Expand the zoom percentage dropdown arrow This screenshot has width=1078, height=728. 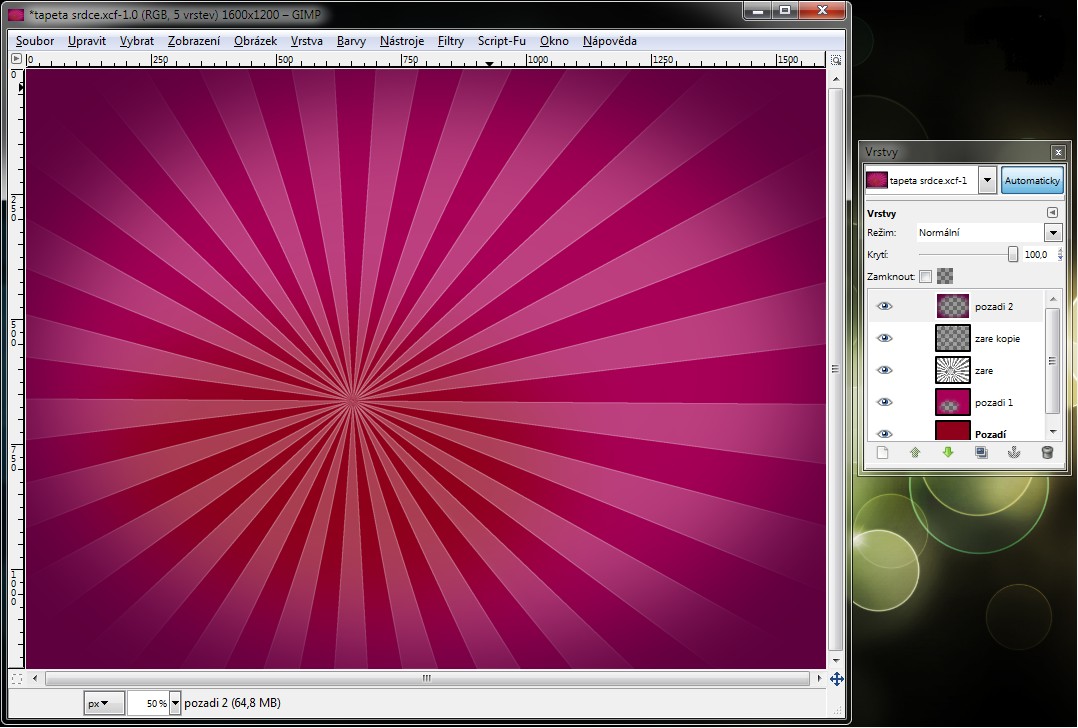pos(175,703)
